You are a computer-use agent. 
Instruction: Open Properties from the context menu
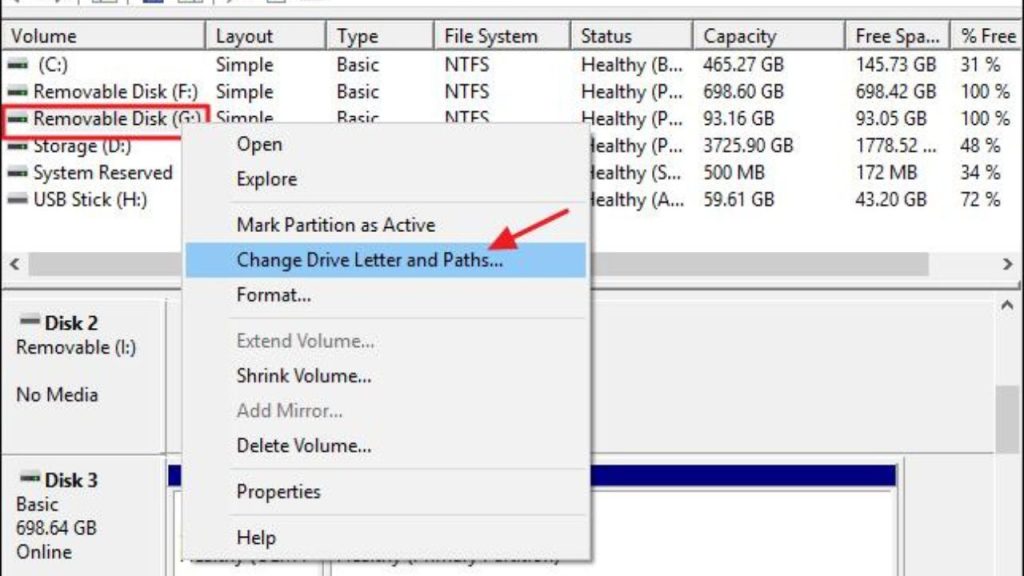tap(278, 492)
